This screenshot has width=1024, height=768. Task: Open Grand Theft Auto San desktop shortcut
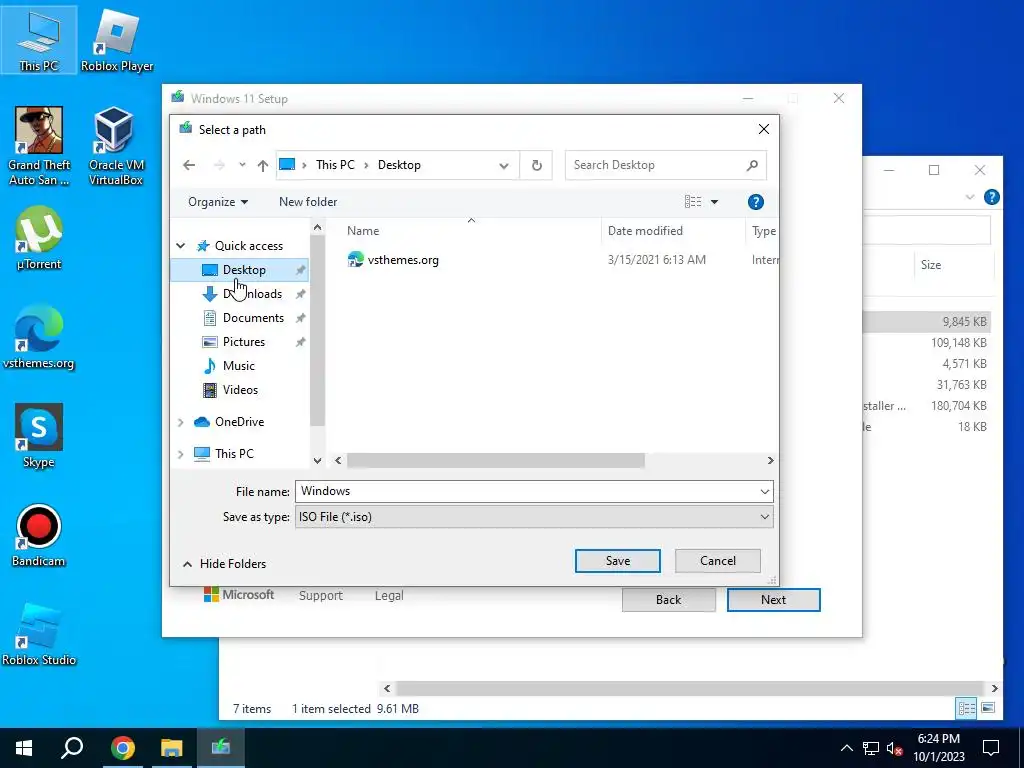(x=39, y=146)
